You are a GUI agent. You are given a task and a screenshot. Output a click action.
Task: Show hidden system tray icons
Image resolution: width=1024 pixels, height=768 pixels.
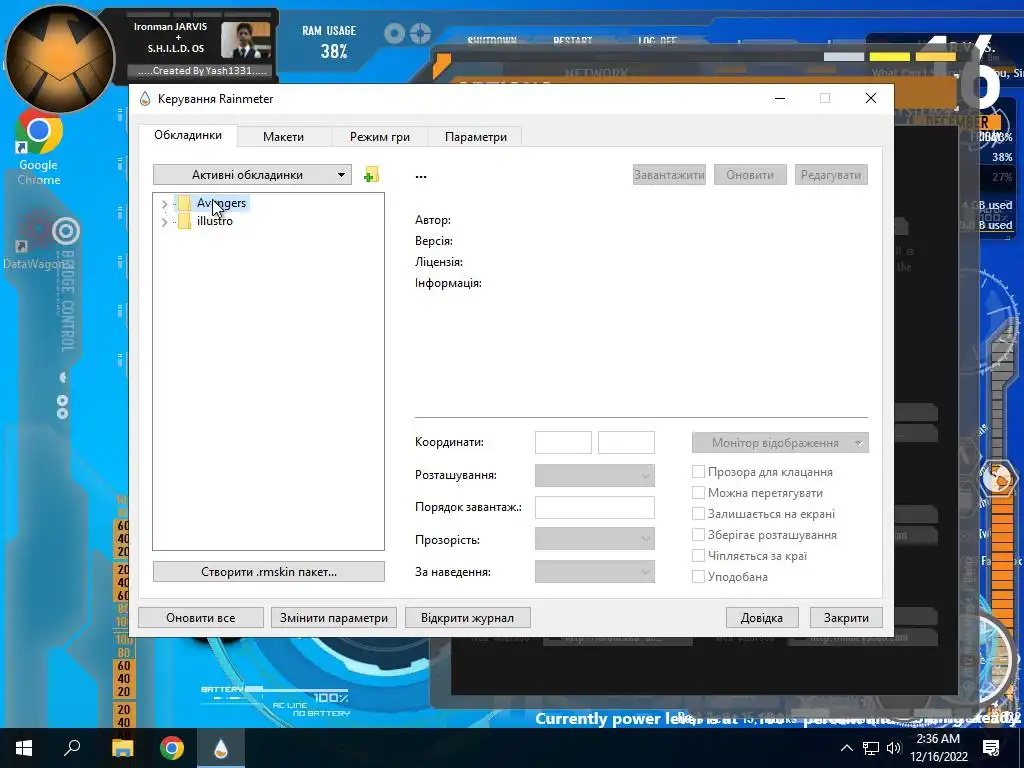click(x=846, y=748)
